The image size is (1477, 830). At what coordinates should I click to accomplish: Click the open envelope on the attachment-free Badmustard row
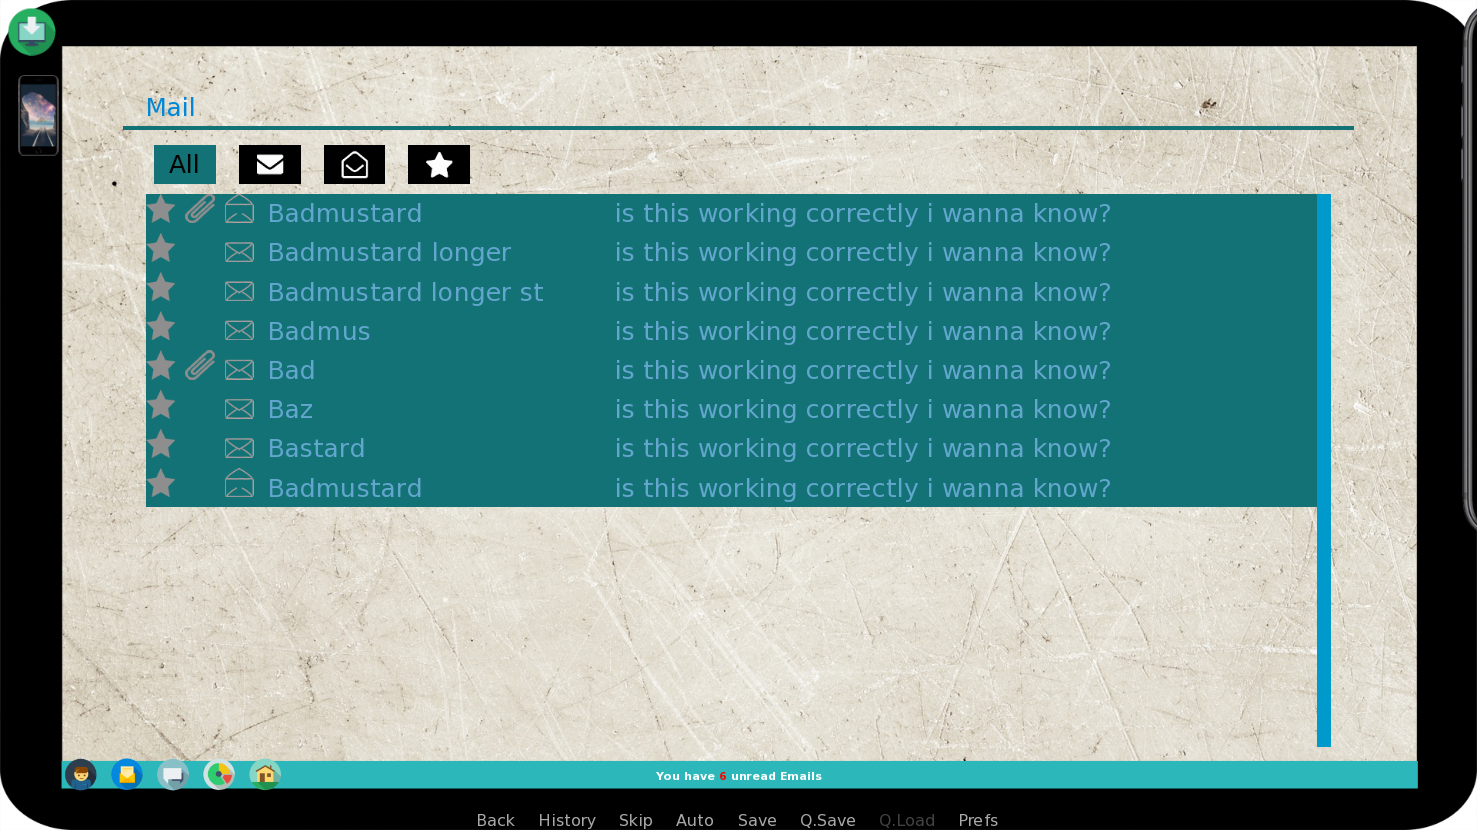pyautogui.click(x=239, y=484)
